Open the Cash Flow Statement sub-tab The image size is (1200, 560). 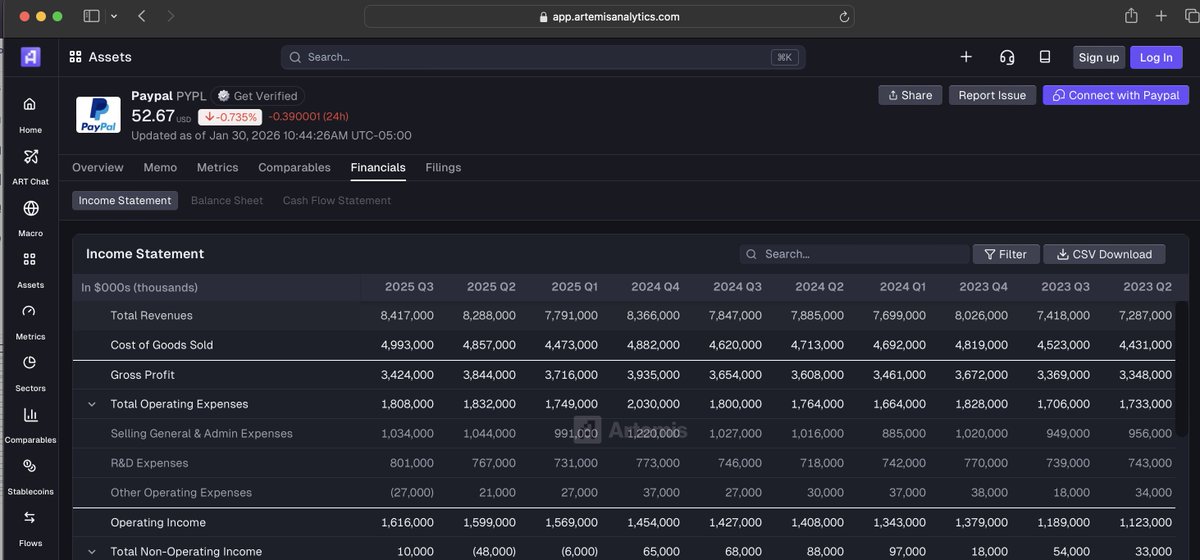336,201
